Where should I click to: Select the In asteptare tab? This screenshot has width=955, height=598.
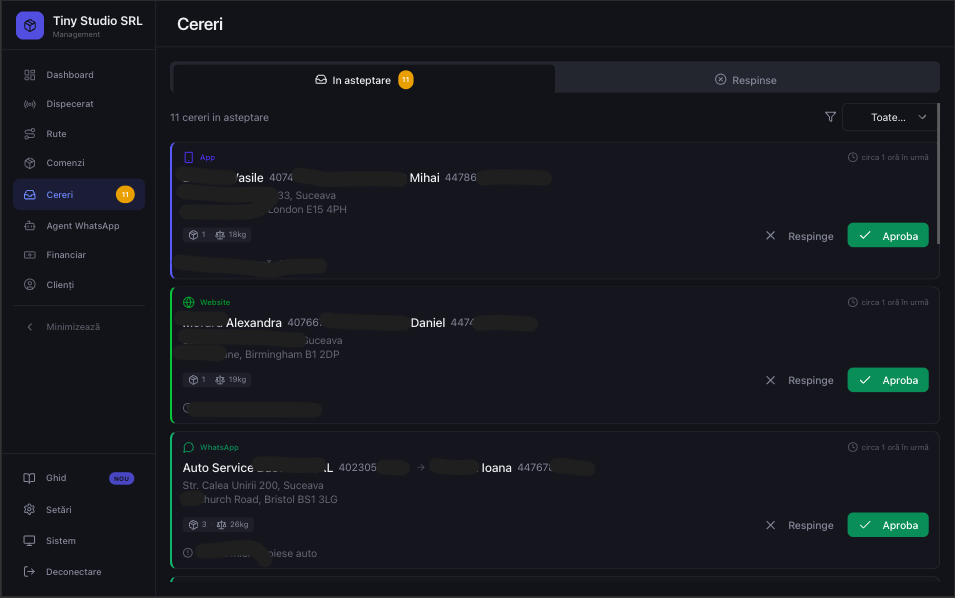pyautogui.click(x=365, y=80)
